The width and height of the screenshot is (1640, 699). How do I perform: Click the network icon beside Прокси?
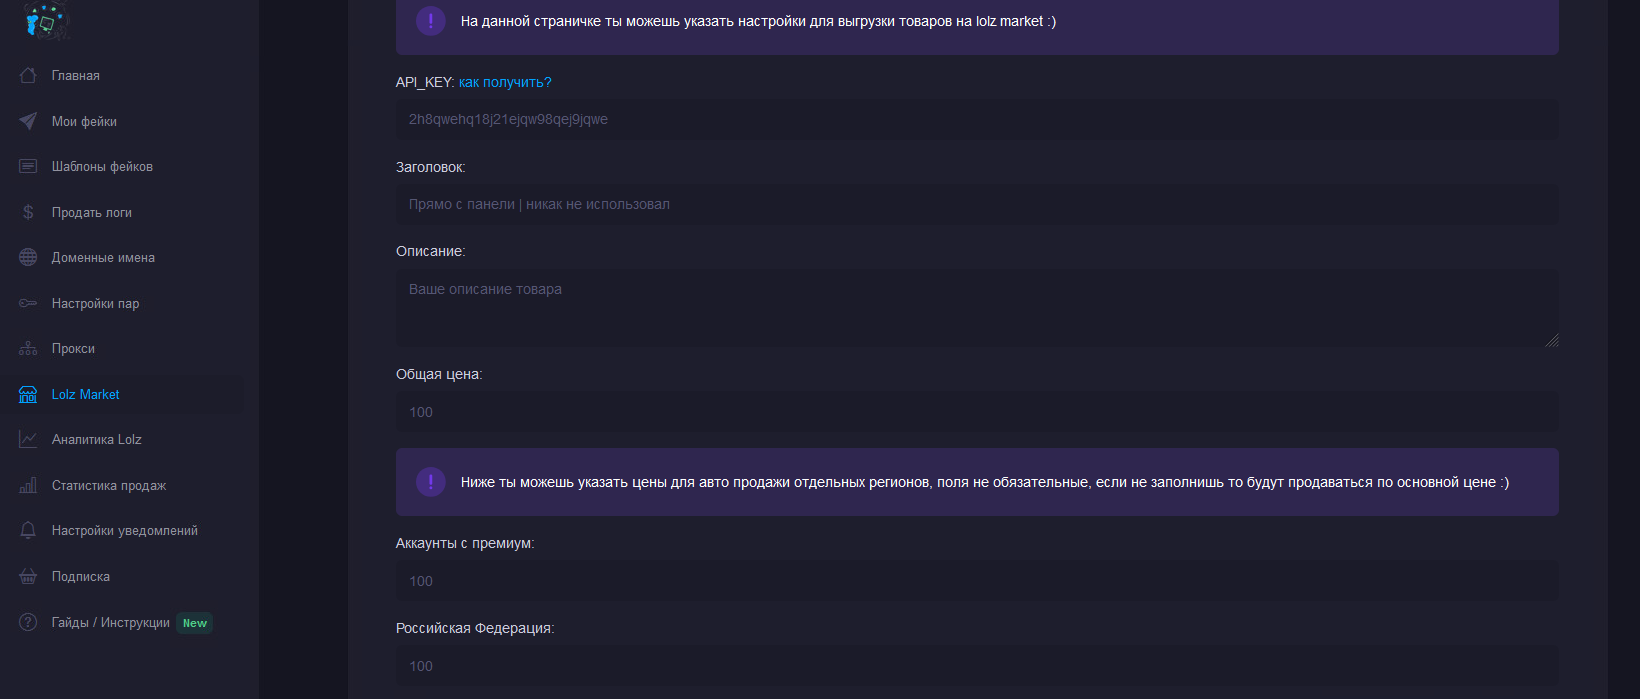28,349
